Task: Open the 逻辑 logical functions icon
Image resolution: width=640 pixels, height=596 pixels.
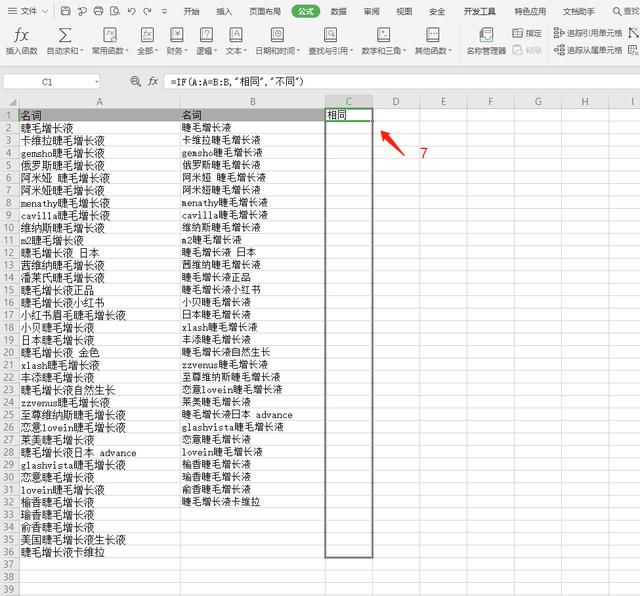Action: (206, 35)
